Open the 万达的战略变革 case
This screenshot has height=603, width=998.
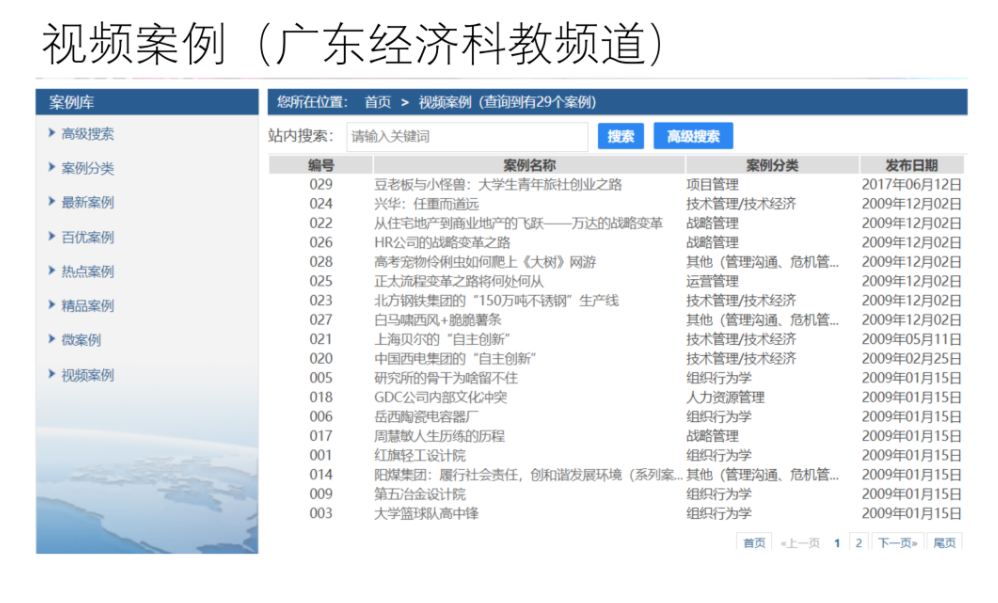518,223
